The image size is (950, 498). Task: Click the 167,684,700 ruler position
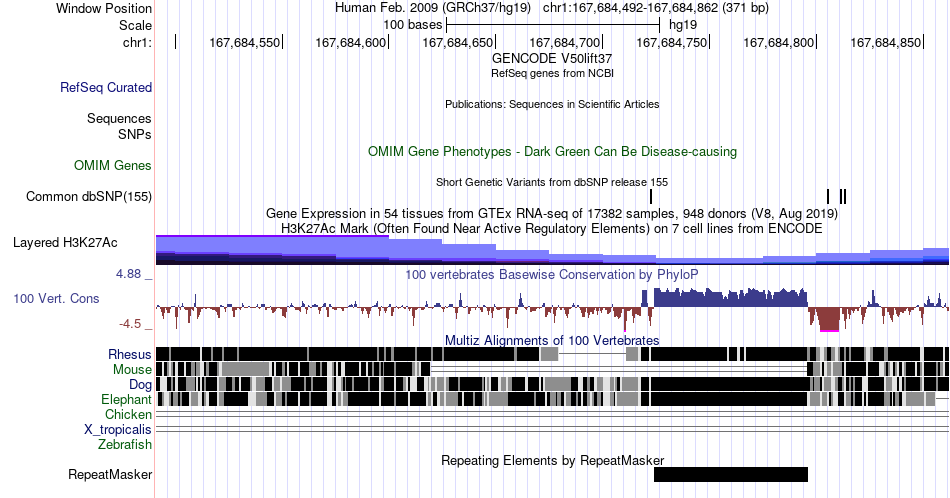pos(565,42)
